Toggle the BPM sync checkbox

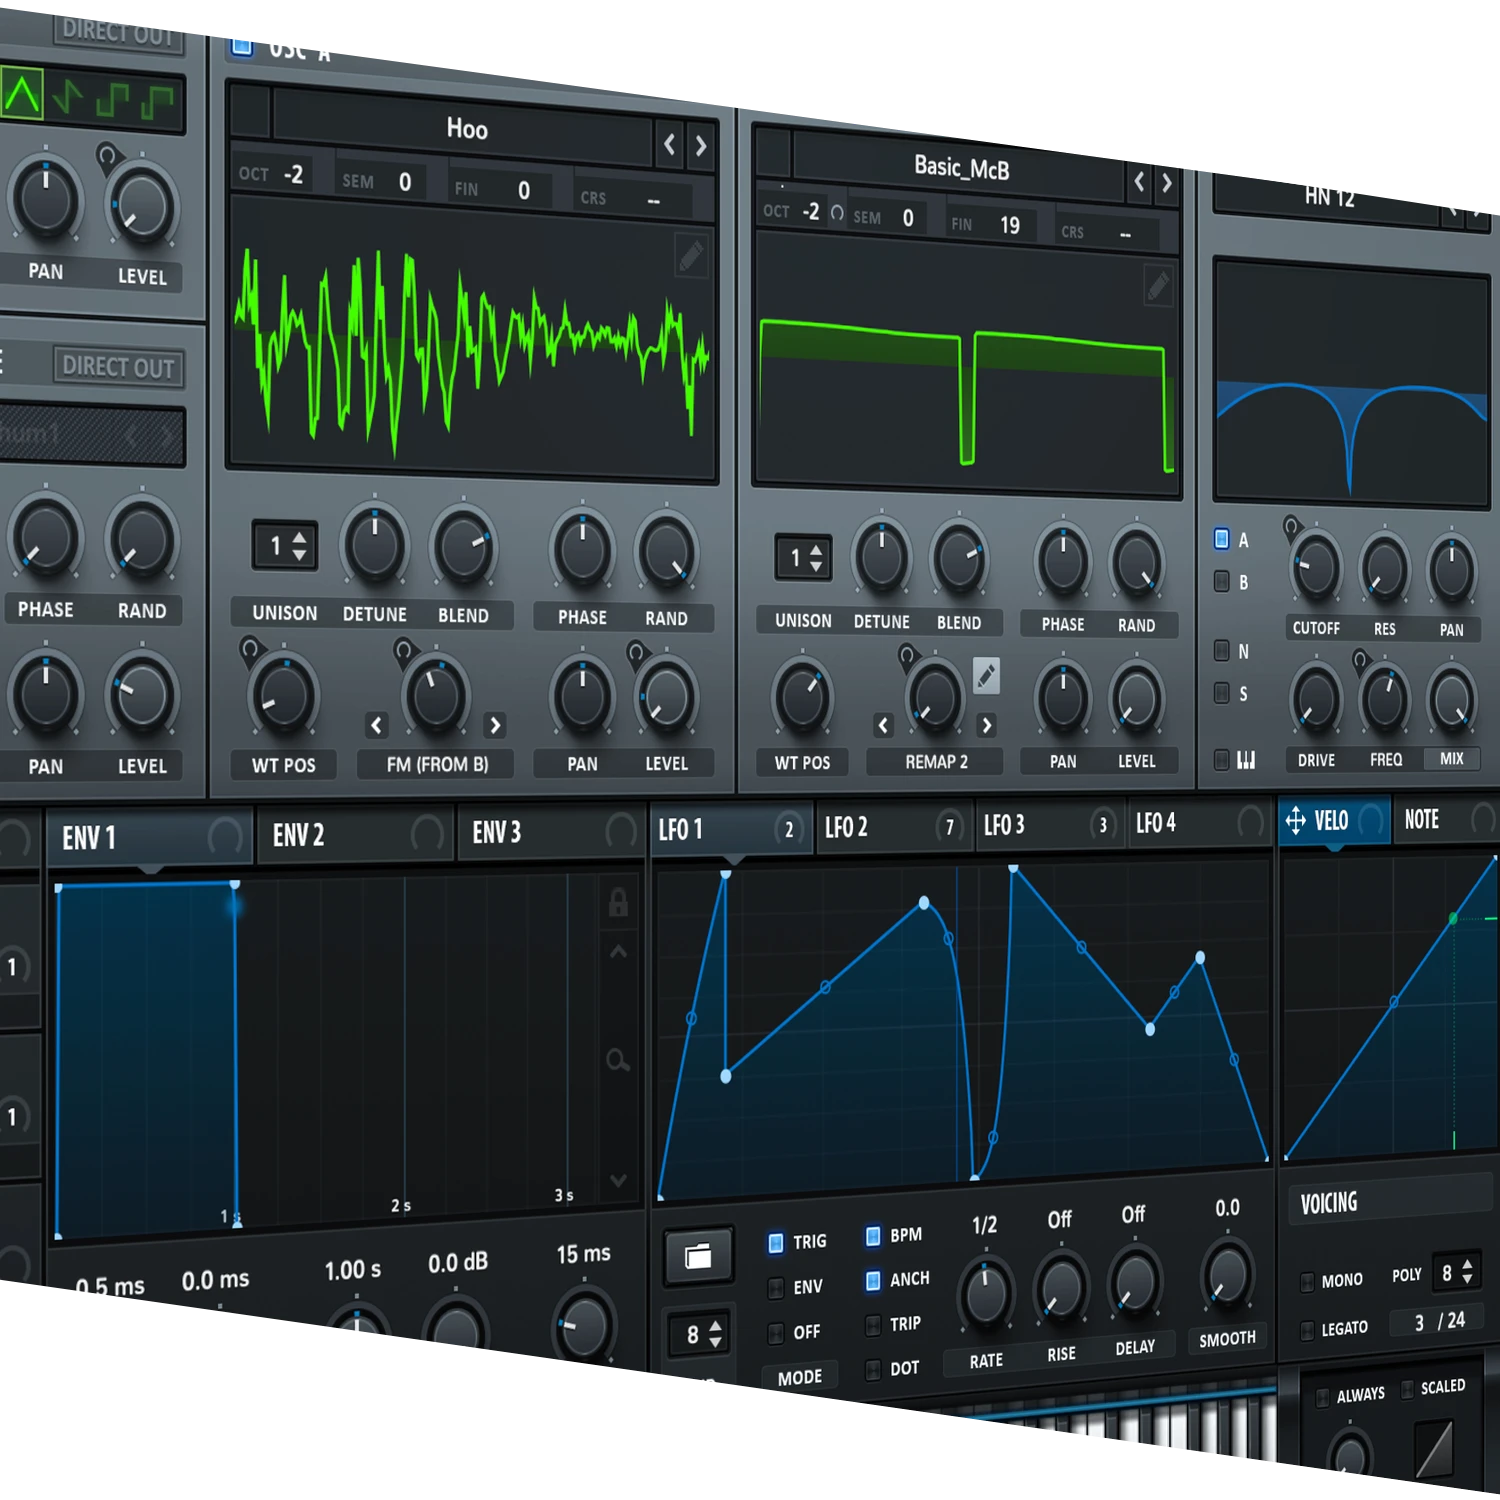[873, 1236]
